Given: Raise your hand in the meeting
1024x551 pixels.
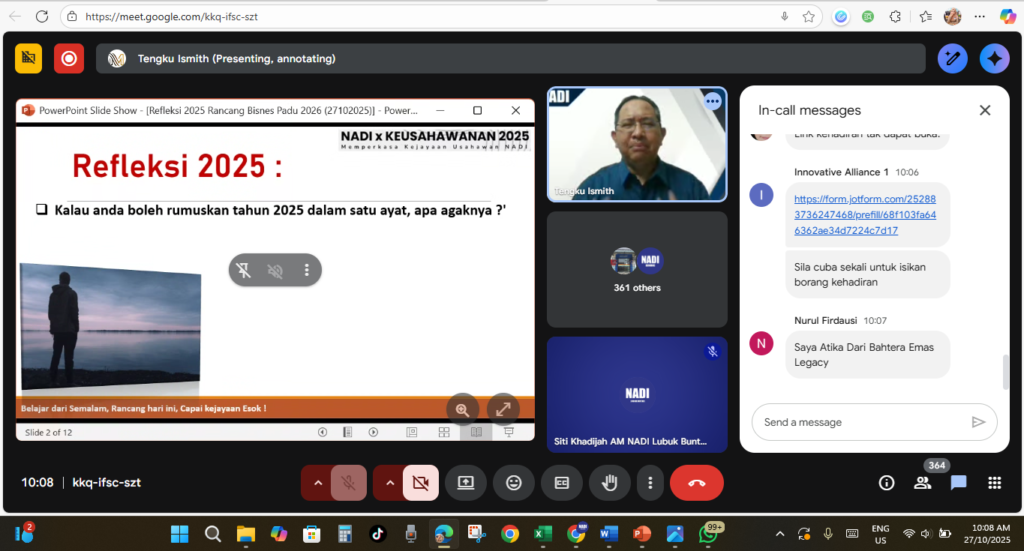Looking at the screenshot, I should pos(609,483).
